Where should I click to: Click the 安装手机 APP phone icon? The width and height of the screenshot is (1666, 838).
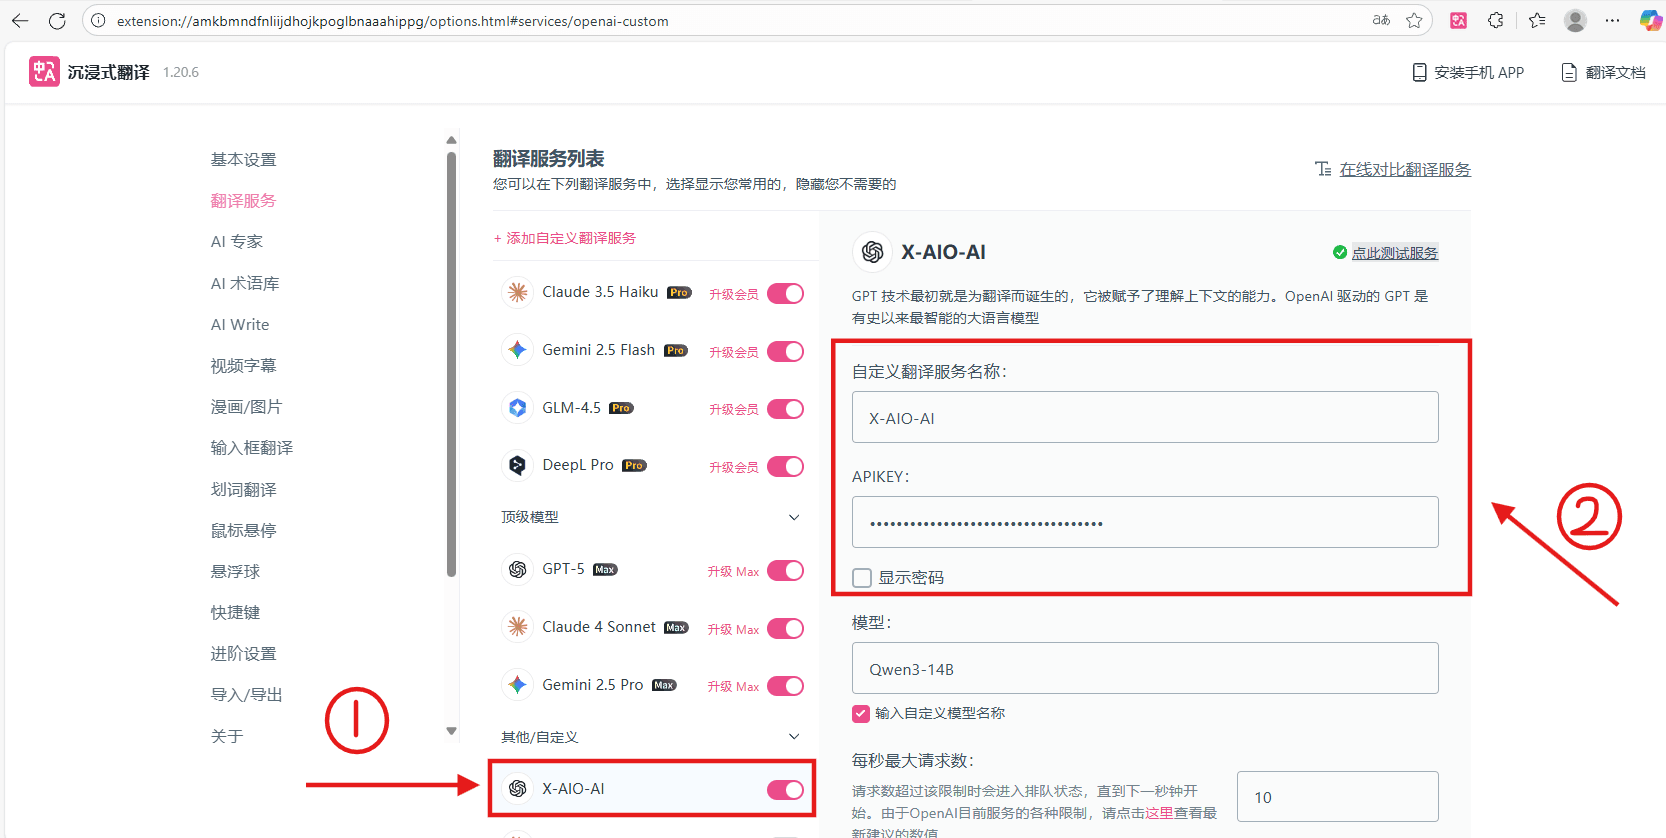(x=1419, y=72)
